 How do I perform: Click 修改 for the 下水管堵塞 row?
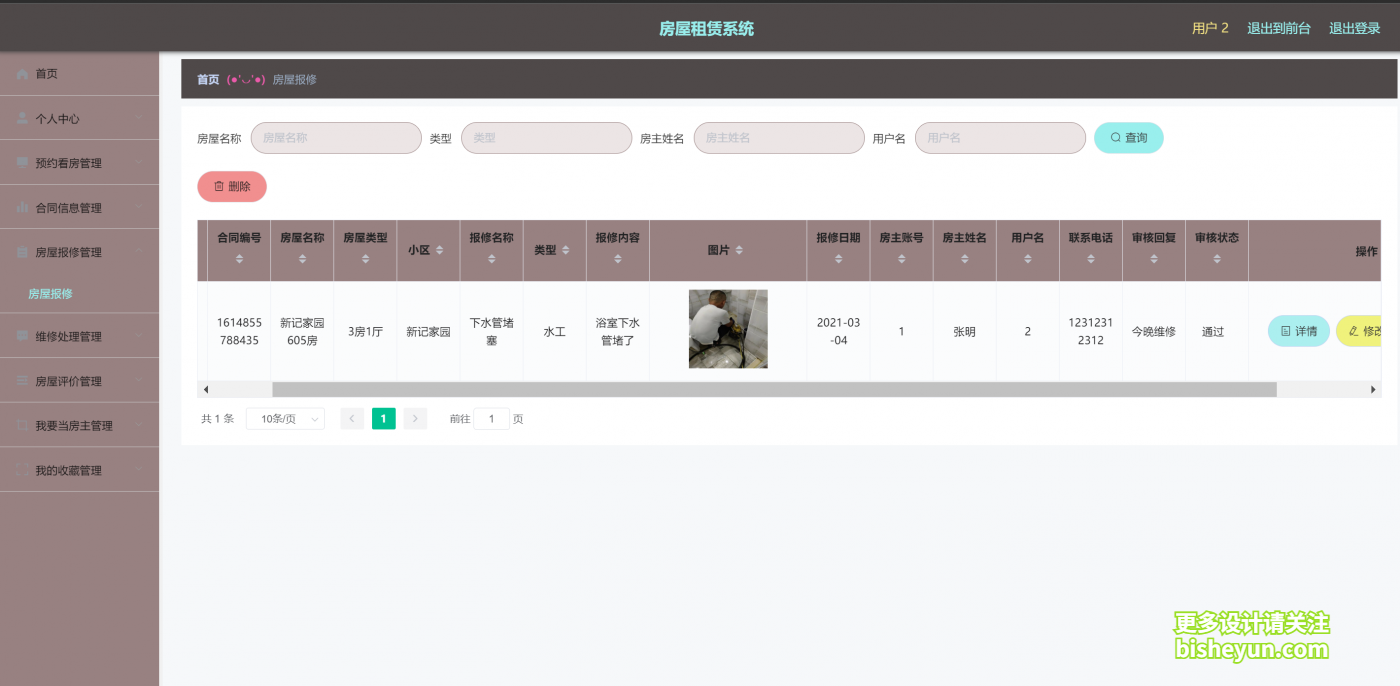pyautogui.click(x=1360, y=331)
